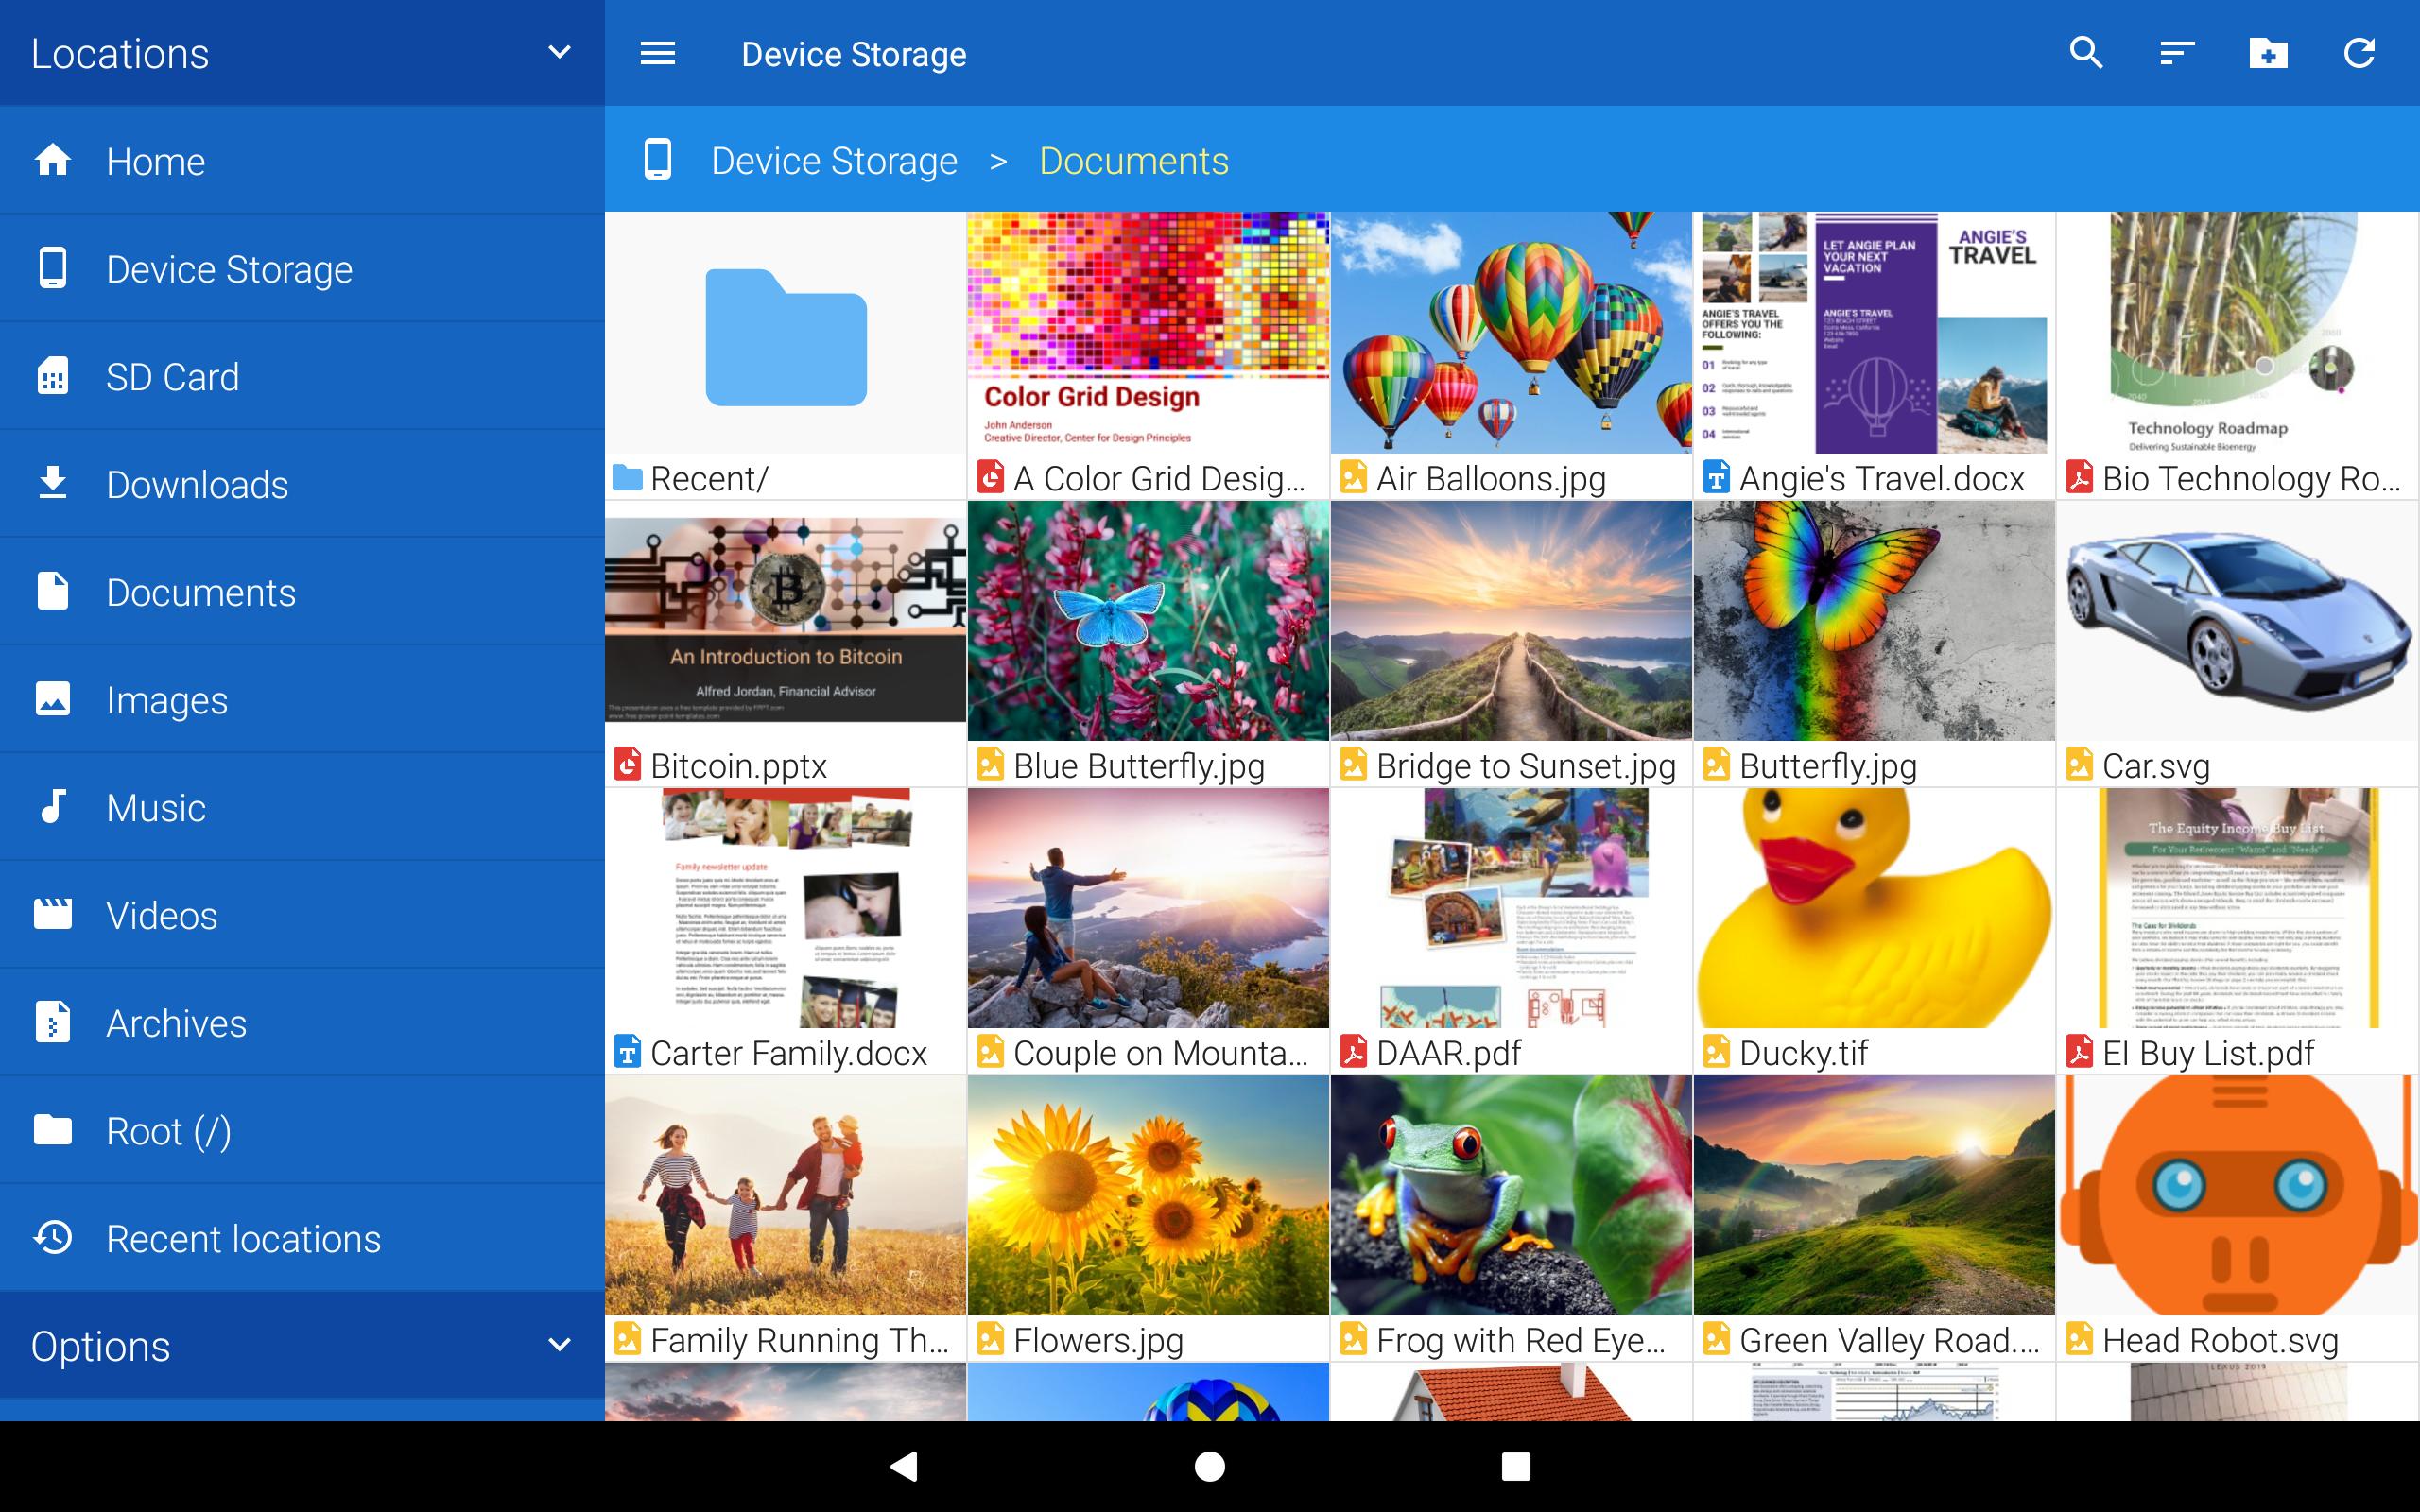Select SD Card in the sidebar
This screenshot has width=2420, height=1512.
point(302,377)
